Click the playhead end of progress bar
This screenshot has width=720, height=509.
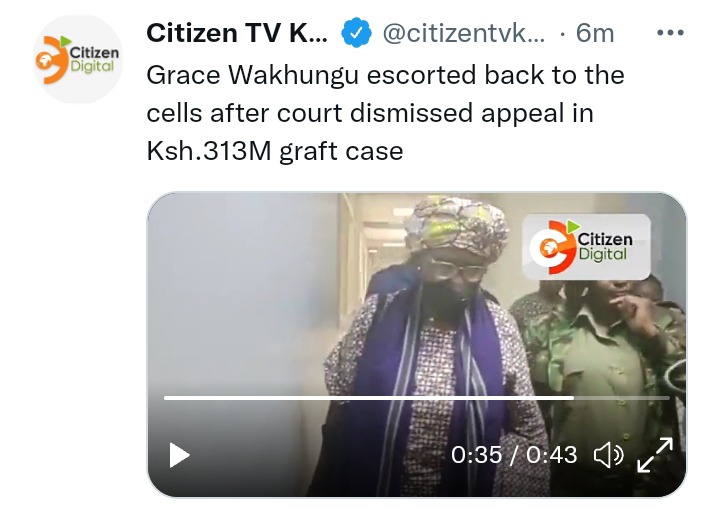[574, 398]
